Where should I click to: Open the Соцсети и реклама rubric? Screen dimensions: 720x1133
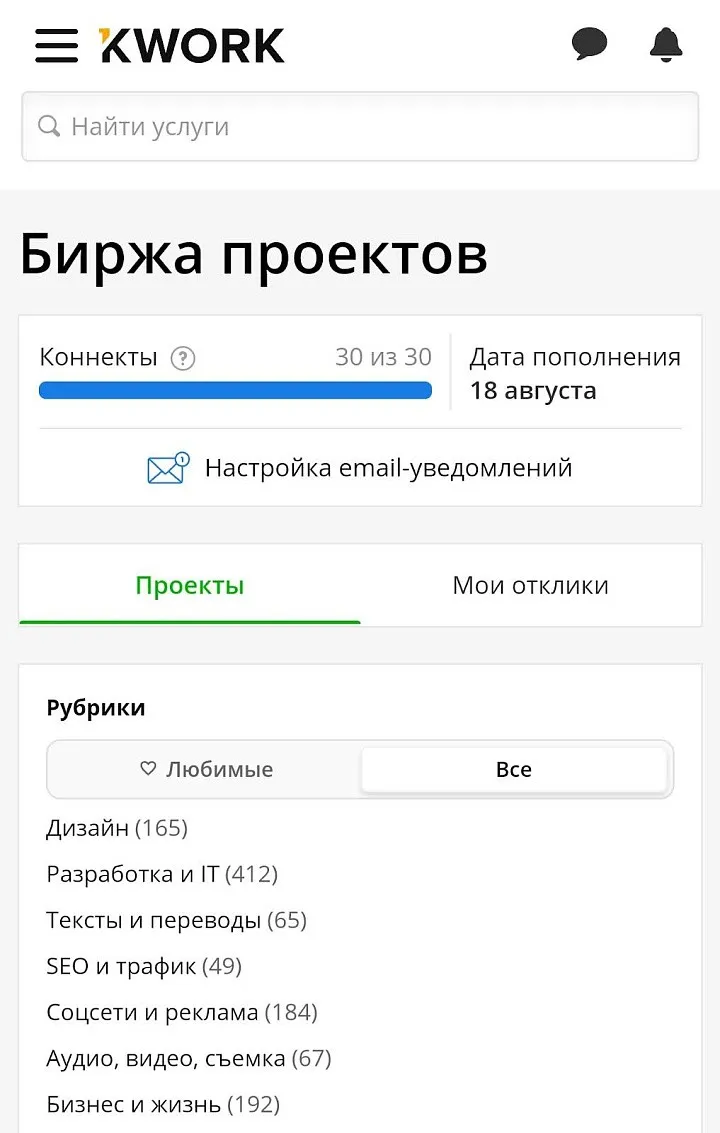[x=182, y=1012]
